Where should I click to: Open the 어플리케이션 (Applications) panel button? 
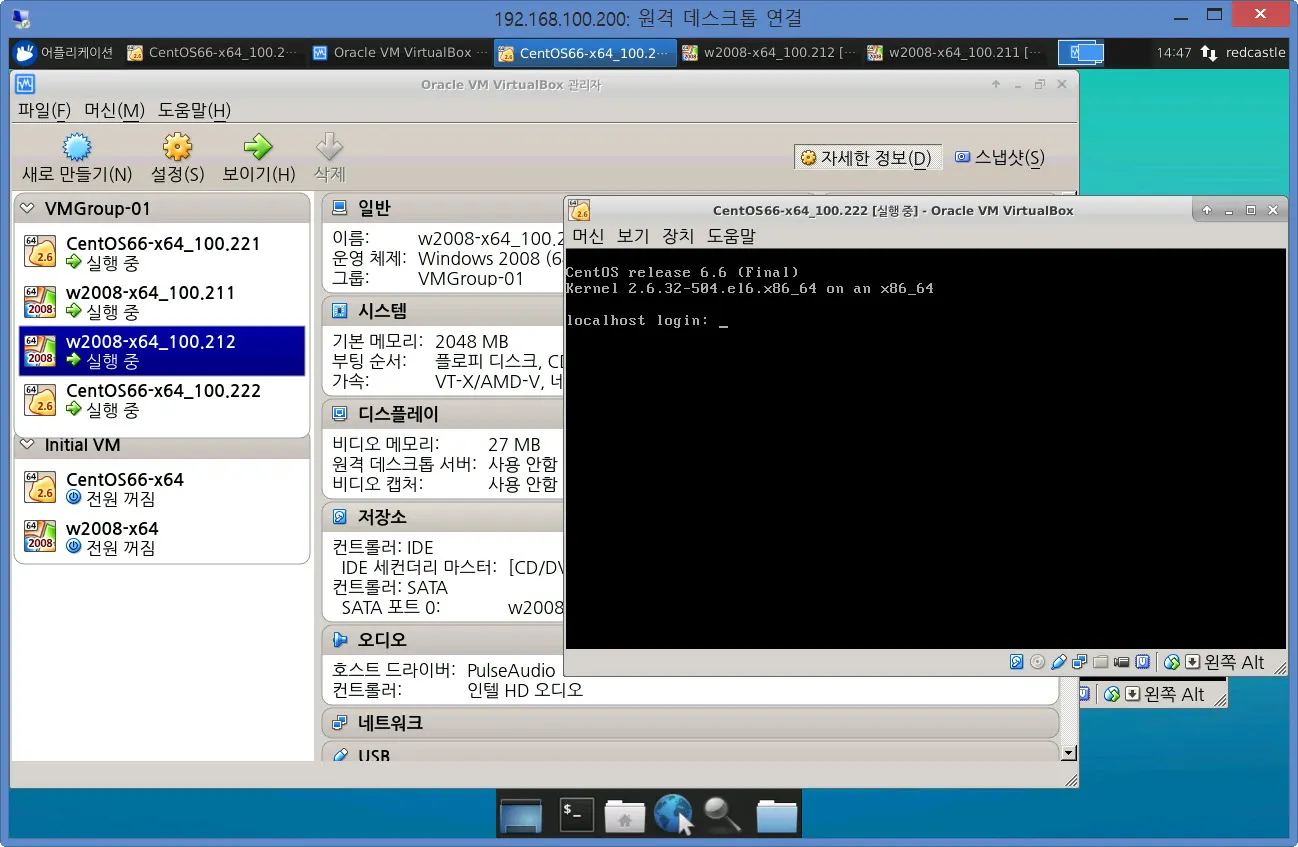65,53
